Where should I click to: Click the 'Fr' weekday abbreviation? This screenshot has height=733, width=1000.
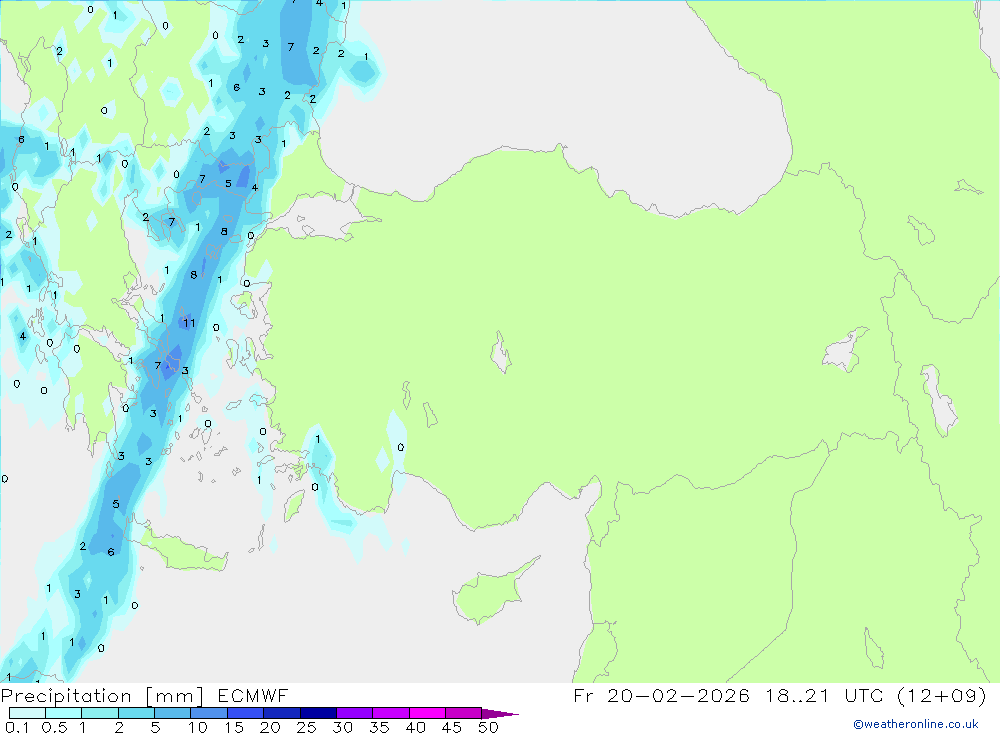pyautogui.click(x=583, y=695)
